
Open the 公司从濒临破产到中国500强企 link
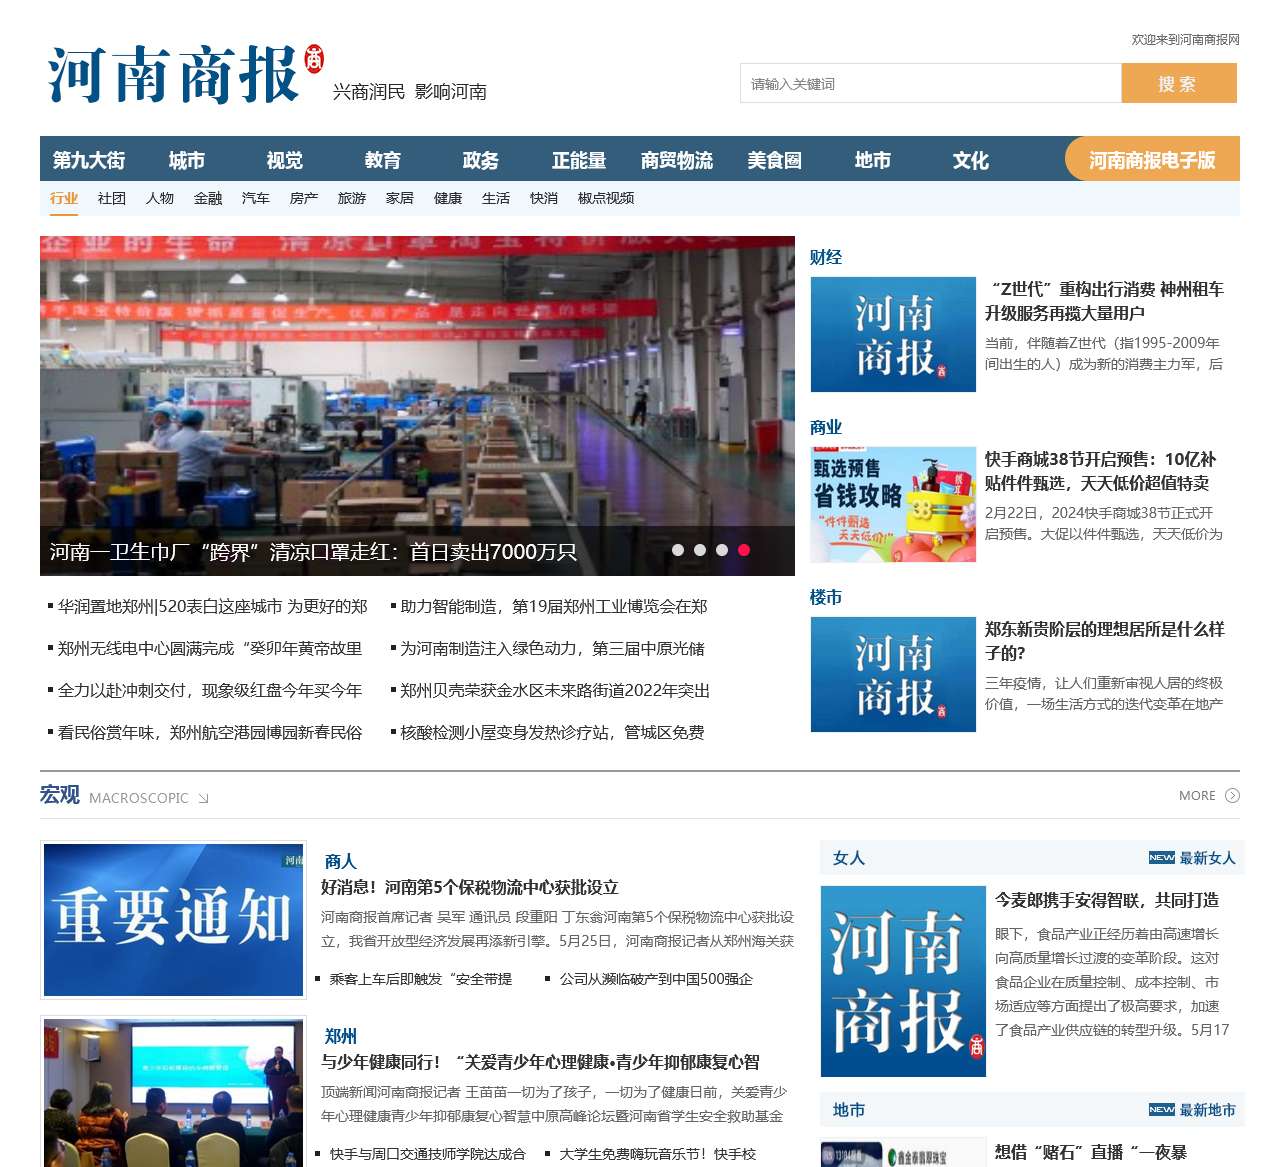pyautogui.click(x=656, y=979)
